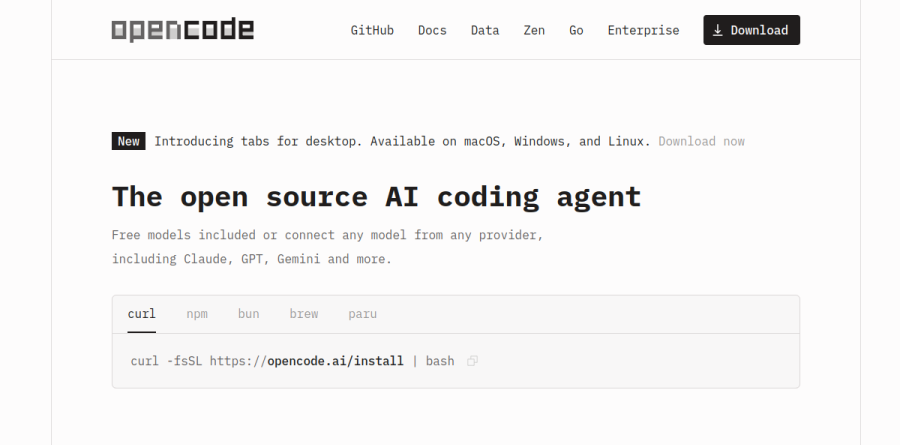Click the New badge
Viewport: 900px width, 445px height.
point(129,141)
